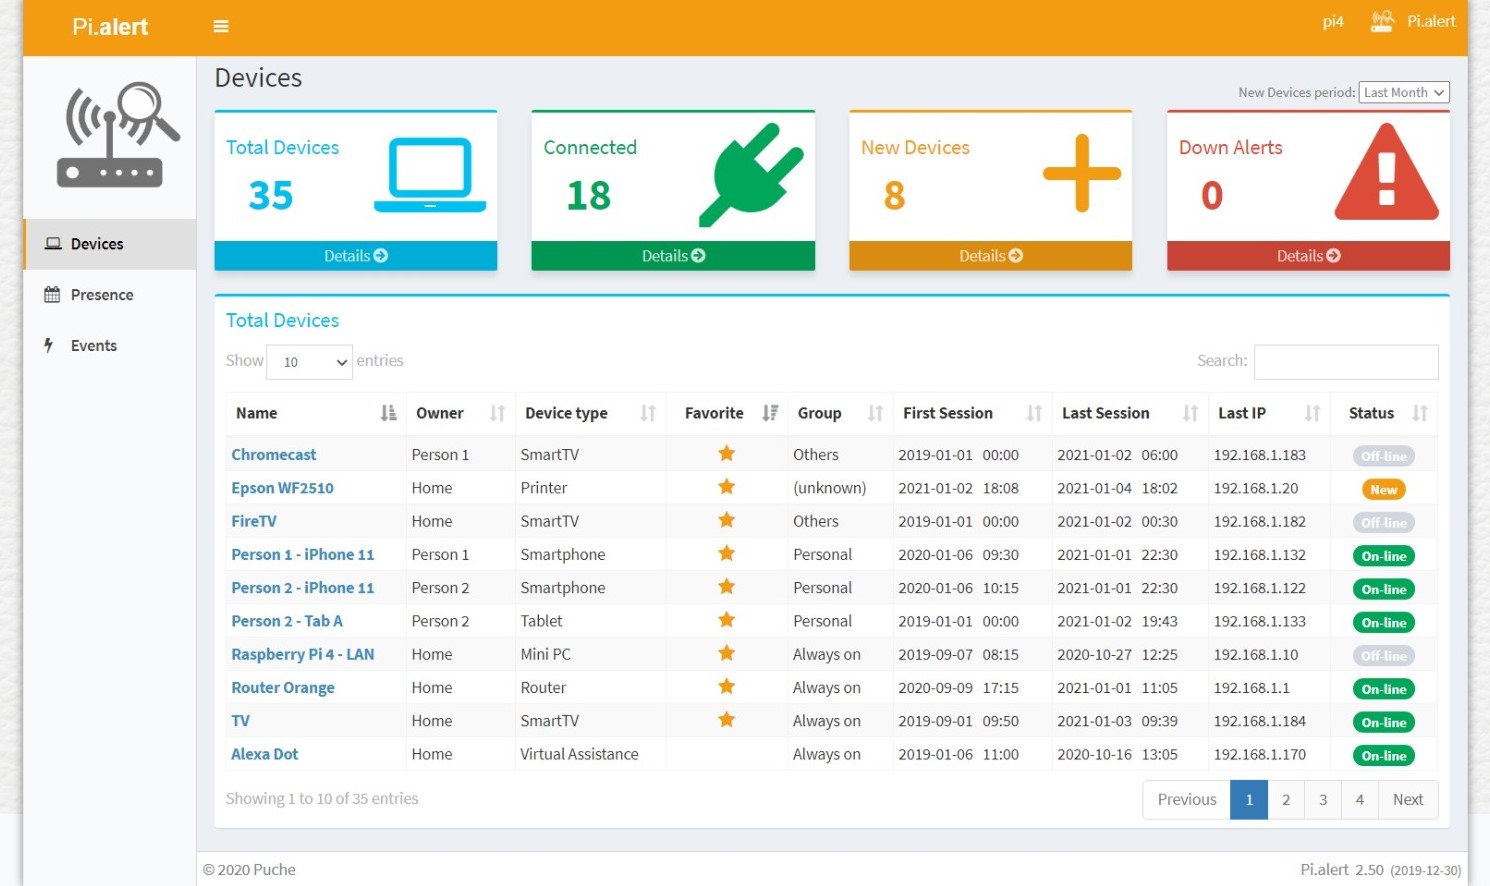Sort table by Name column
The image size is (1490, 886).
[x=388, y=413]
